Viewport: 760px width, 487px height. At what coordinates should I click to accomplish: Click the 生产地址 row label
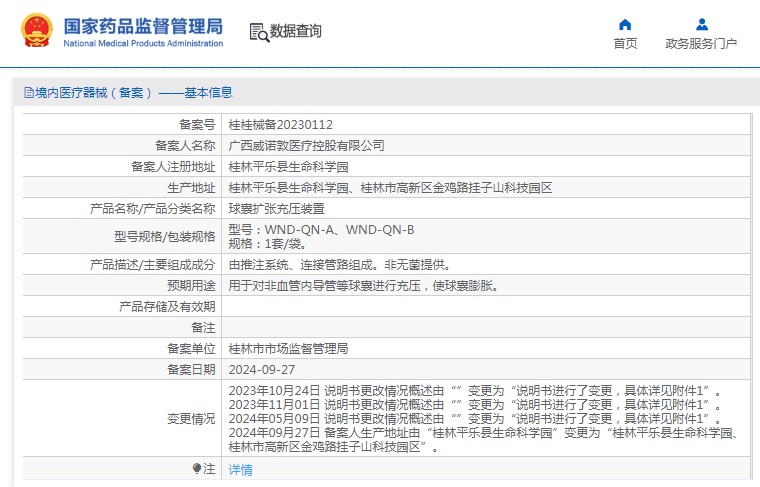coord(191,188)
